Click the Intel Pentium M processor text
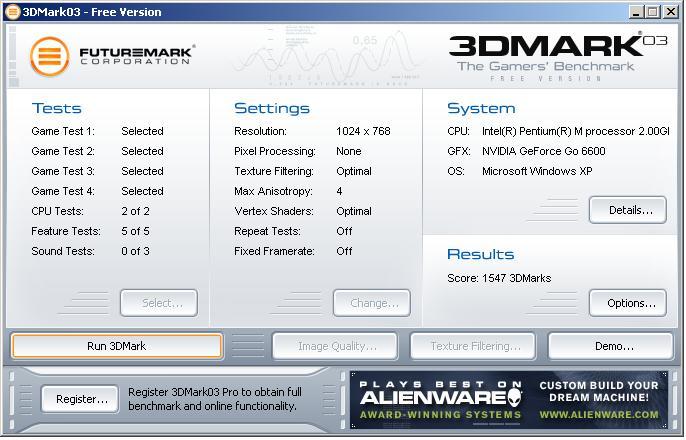The width and height of the screenshot is (686, 440). (575, 132)
